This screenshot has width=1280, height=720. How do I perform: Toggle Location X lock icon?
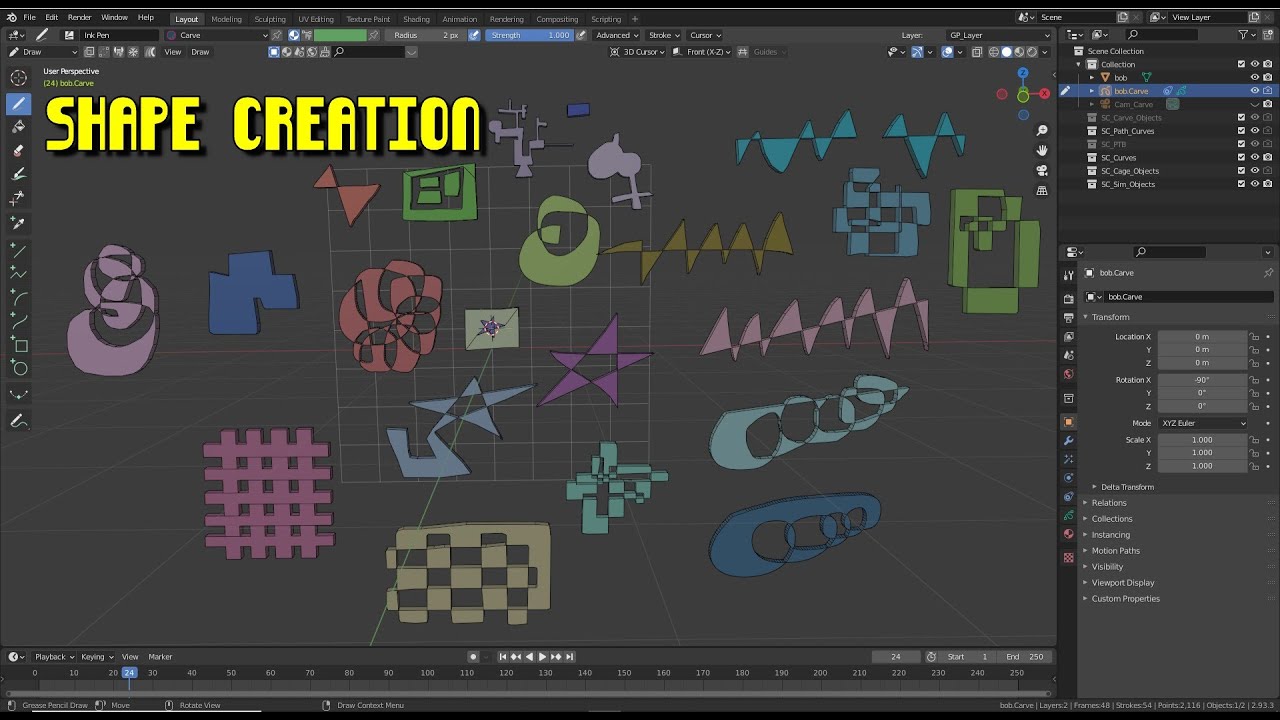point(1255,337)
